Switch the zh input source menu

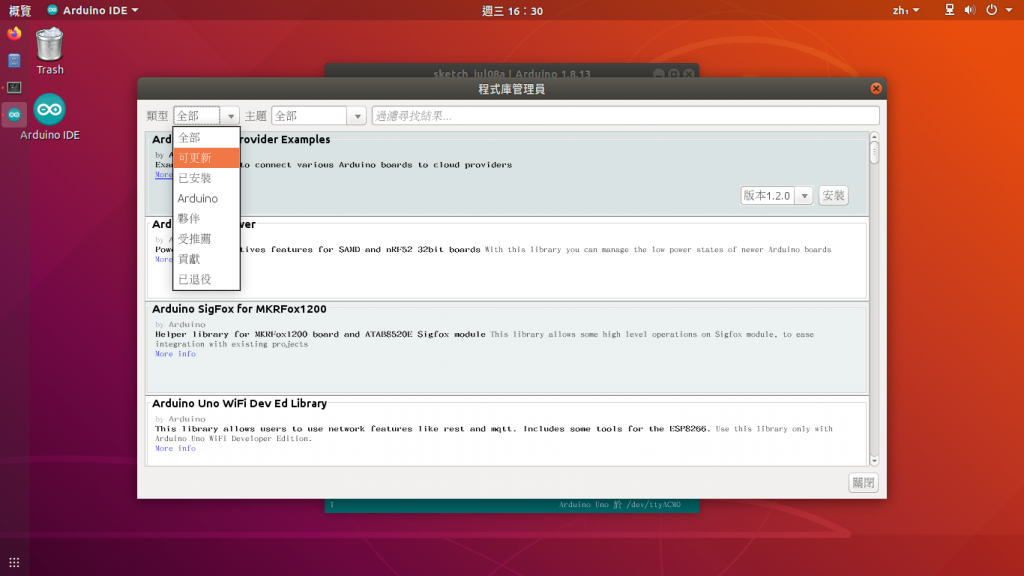click(x=906, y=10)
